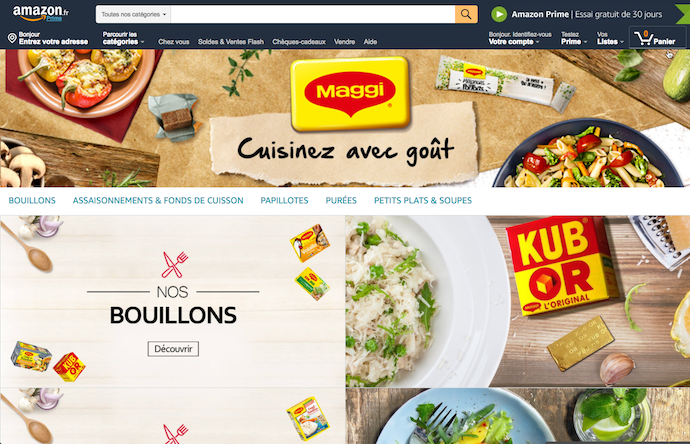Open the Soldes & Ventes Flash link
This screenshot has width=690, height=444.
click(231, 42)
